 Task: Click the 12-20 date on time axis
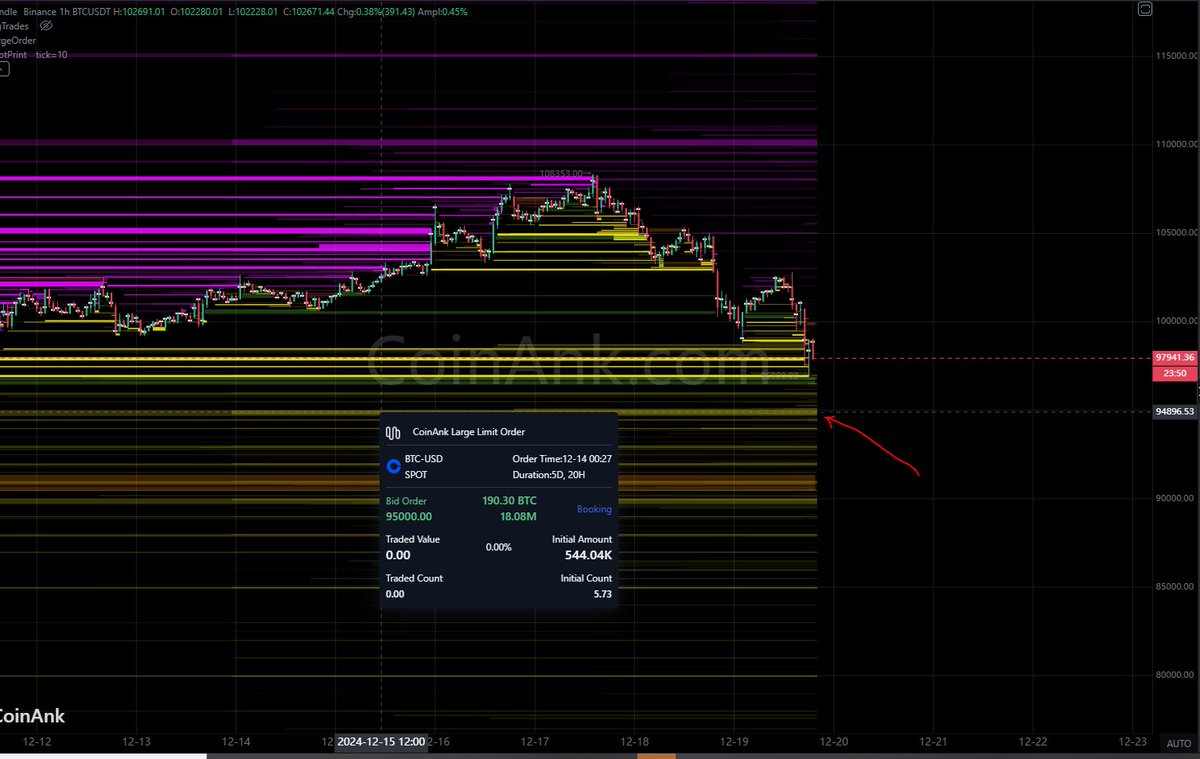pyautogui.click(x=834, y=742)
